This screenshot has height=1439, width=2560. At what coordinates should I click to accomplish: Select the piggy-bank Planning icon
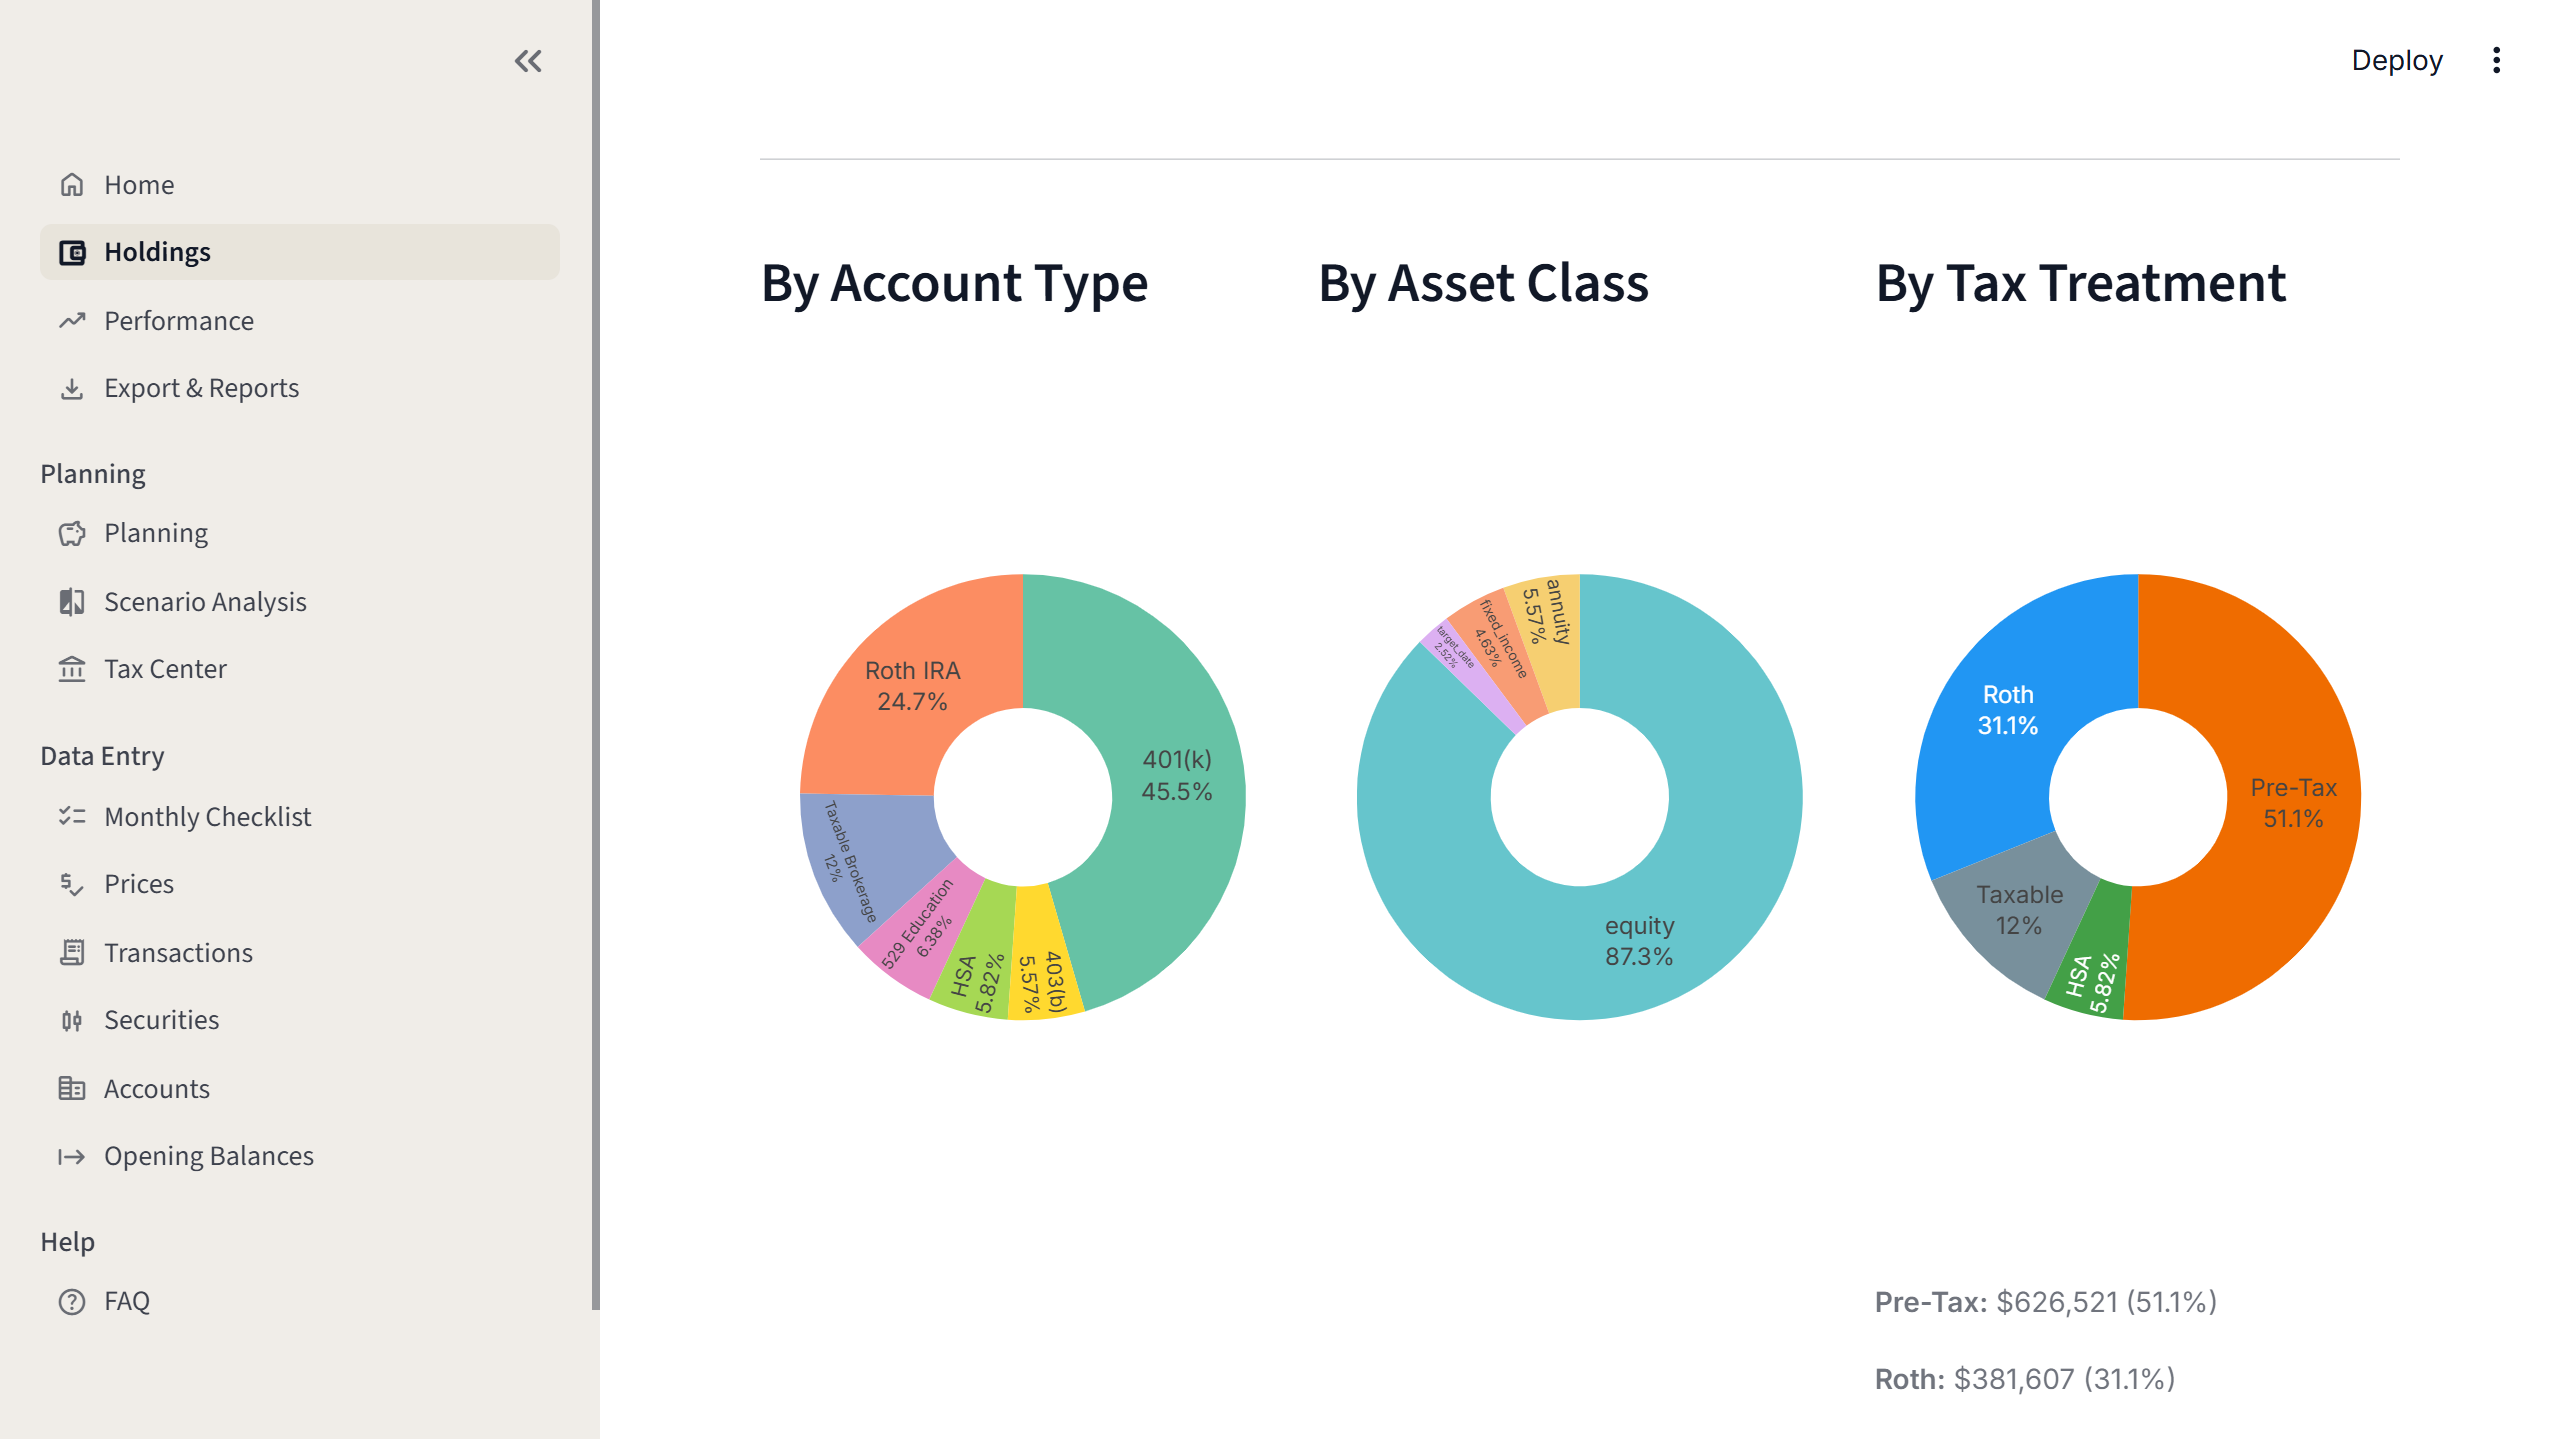coord(71,533)
